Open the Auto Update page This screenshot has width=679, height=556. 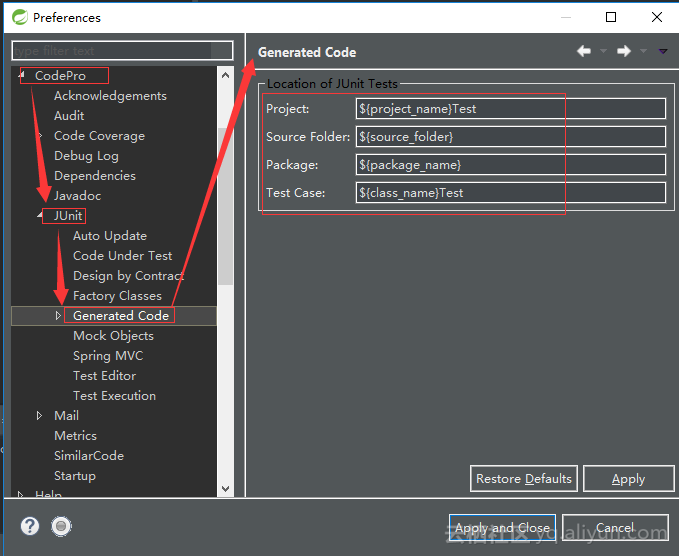(110, 236)
